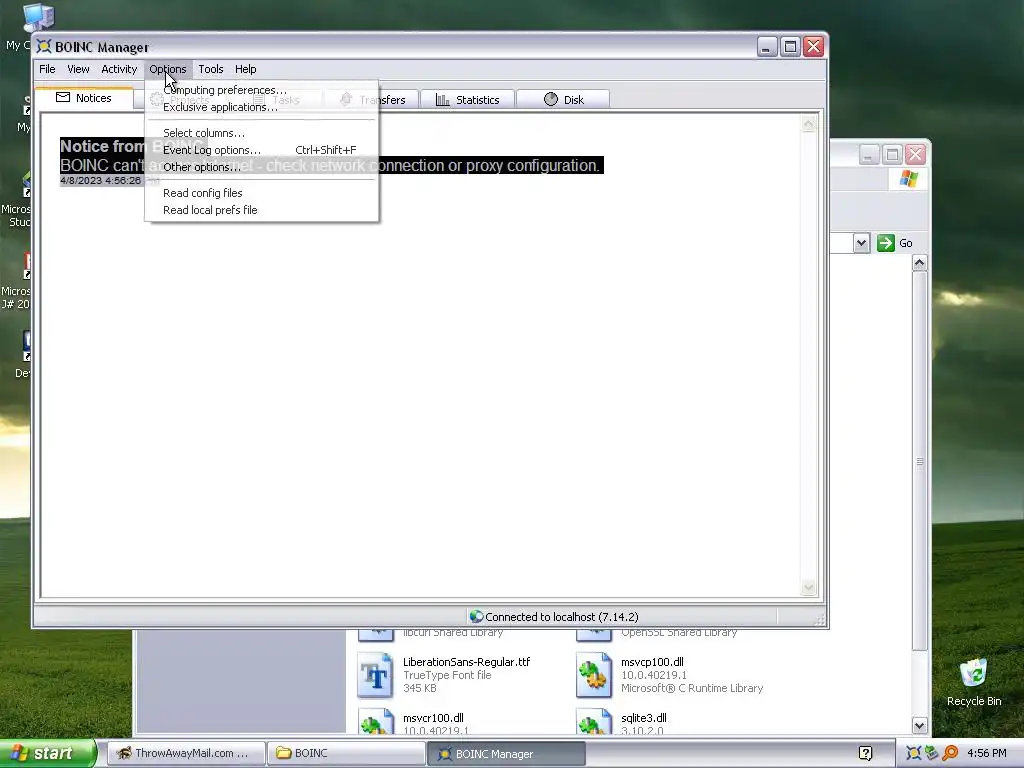Click Connected to localhost status text

click(562, 616)
